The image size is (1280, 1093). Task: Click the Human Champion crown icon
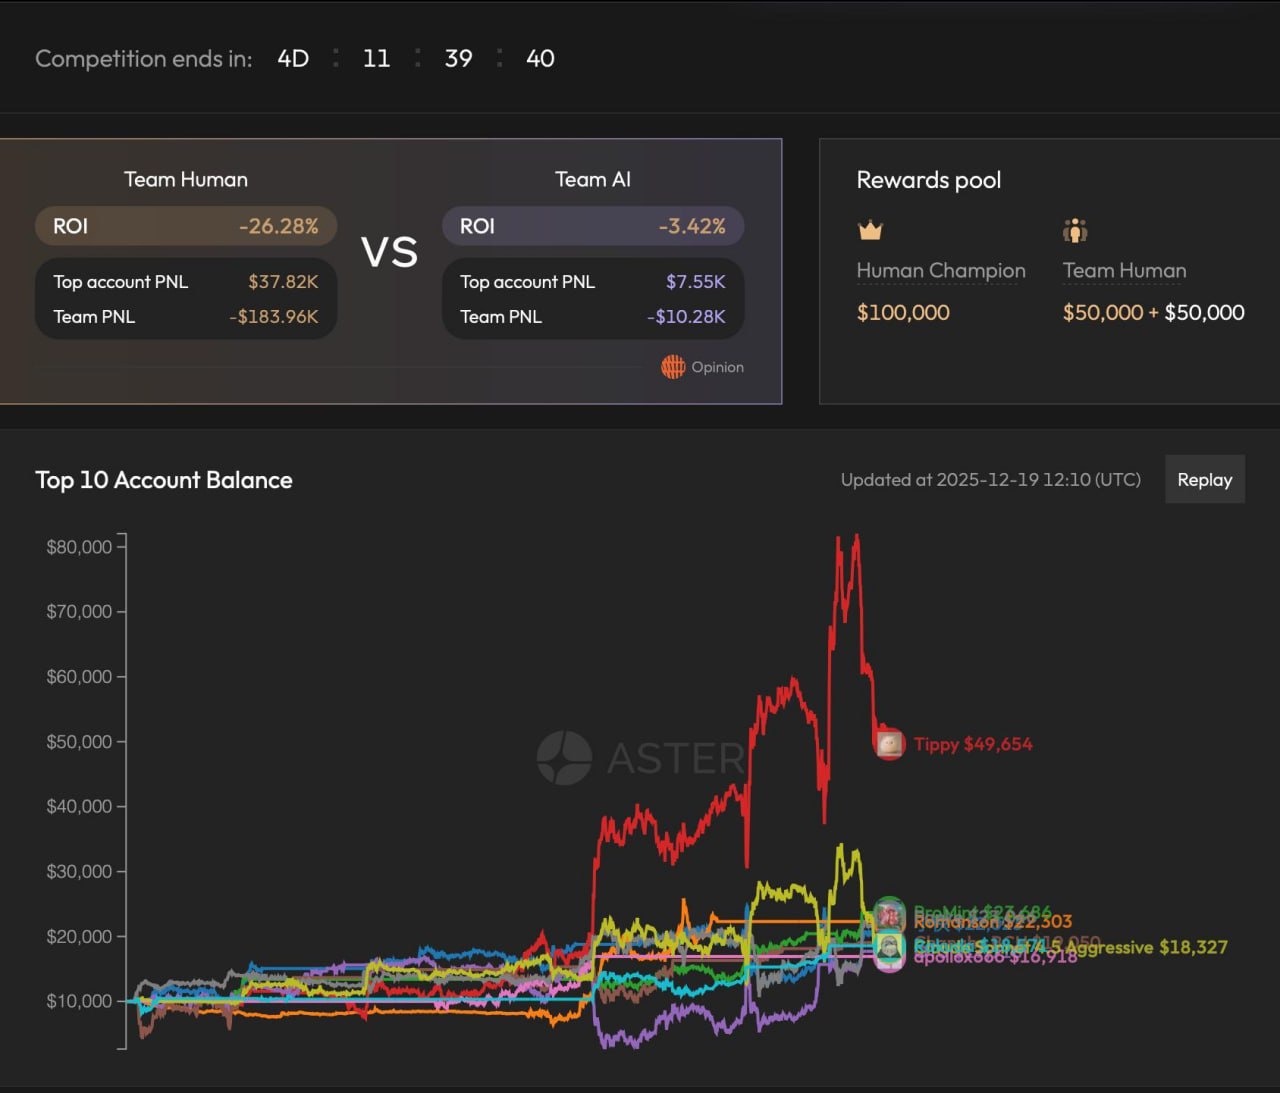[x=870, y=231]
